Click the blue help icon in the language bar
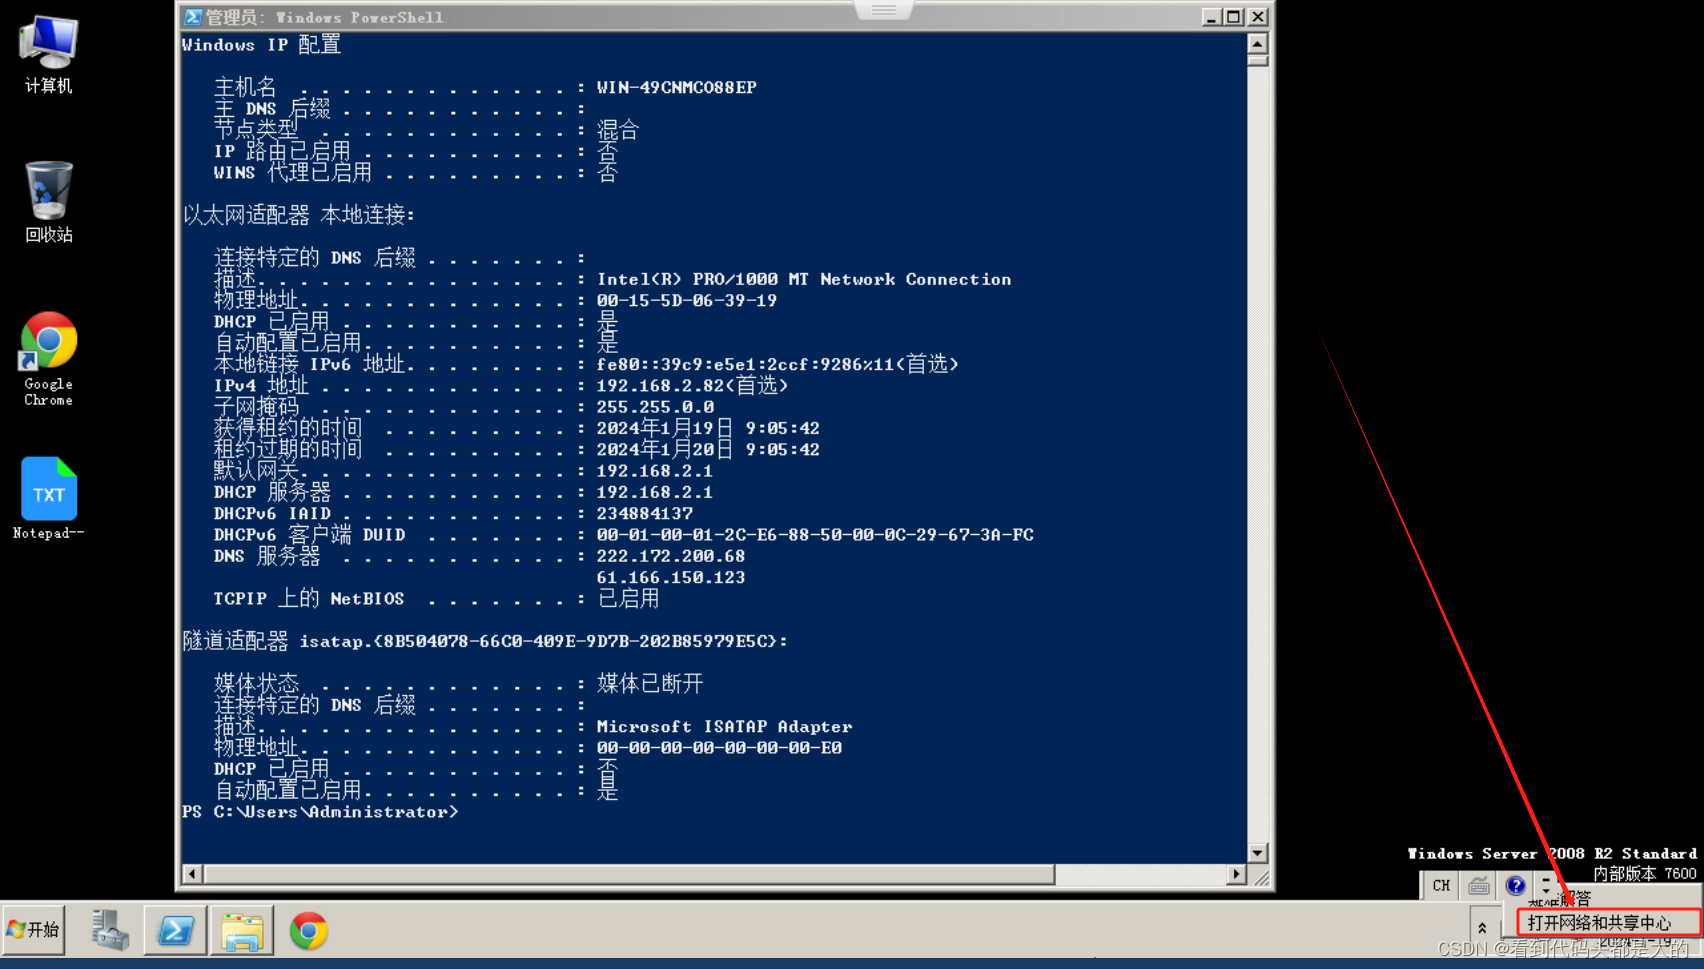This screenshot has width=1704, height=969. pyautogui.click(x=1516, y=885)
